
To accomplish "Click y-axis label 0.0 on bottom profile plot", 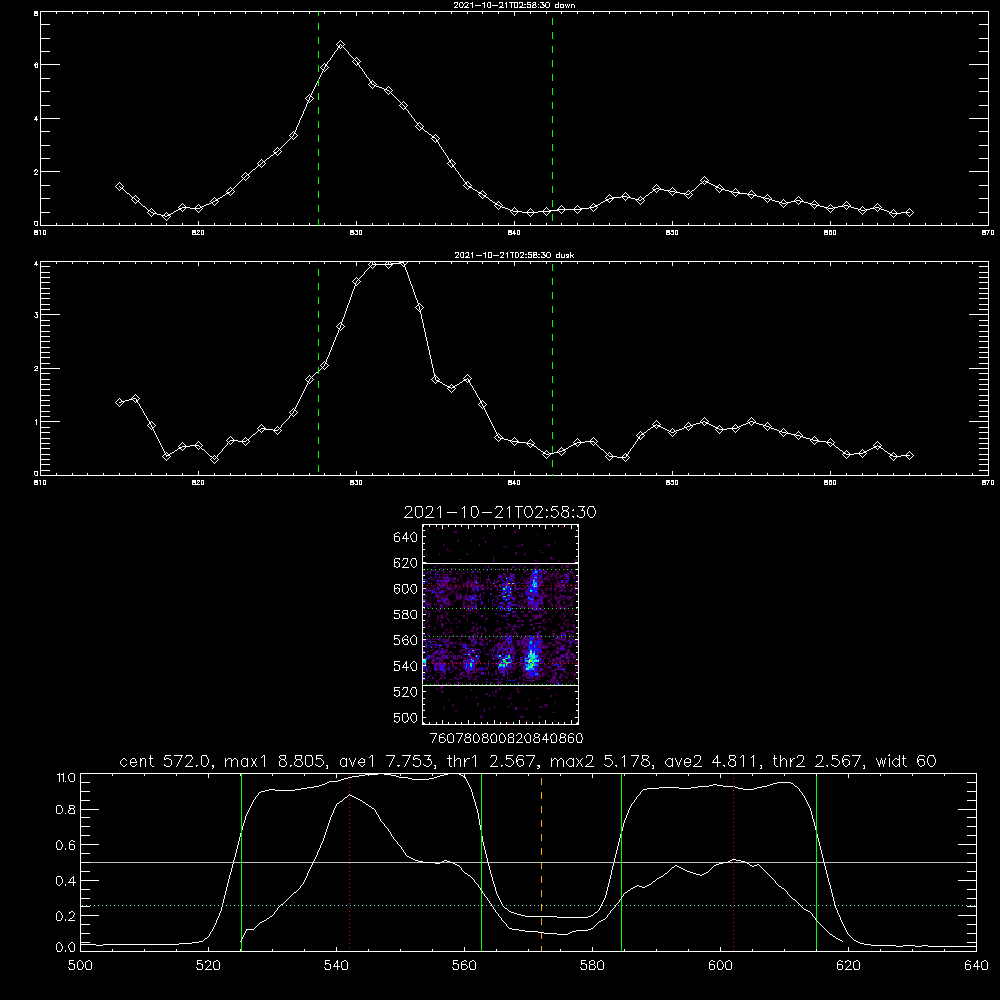I will tap(66, 948).
